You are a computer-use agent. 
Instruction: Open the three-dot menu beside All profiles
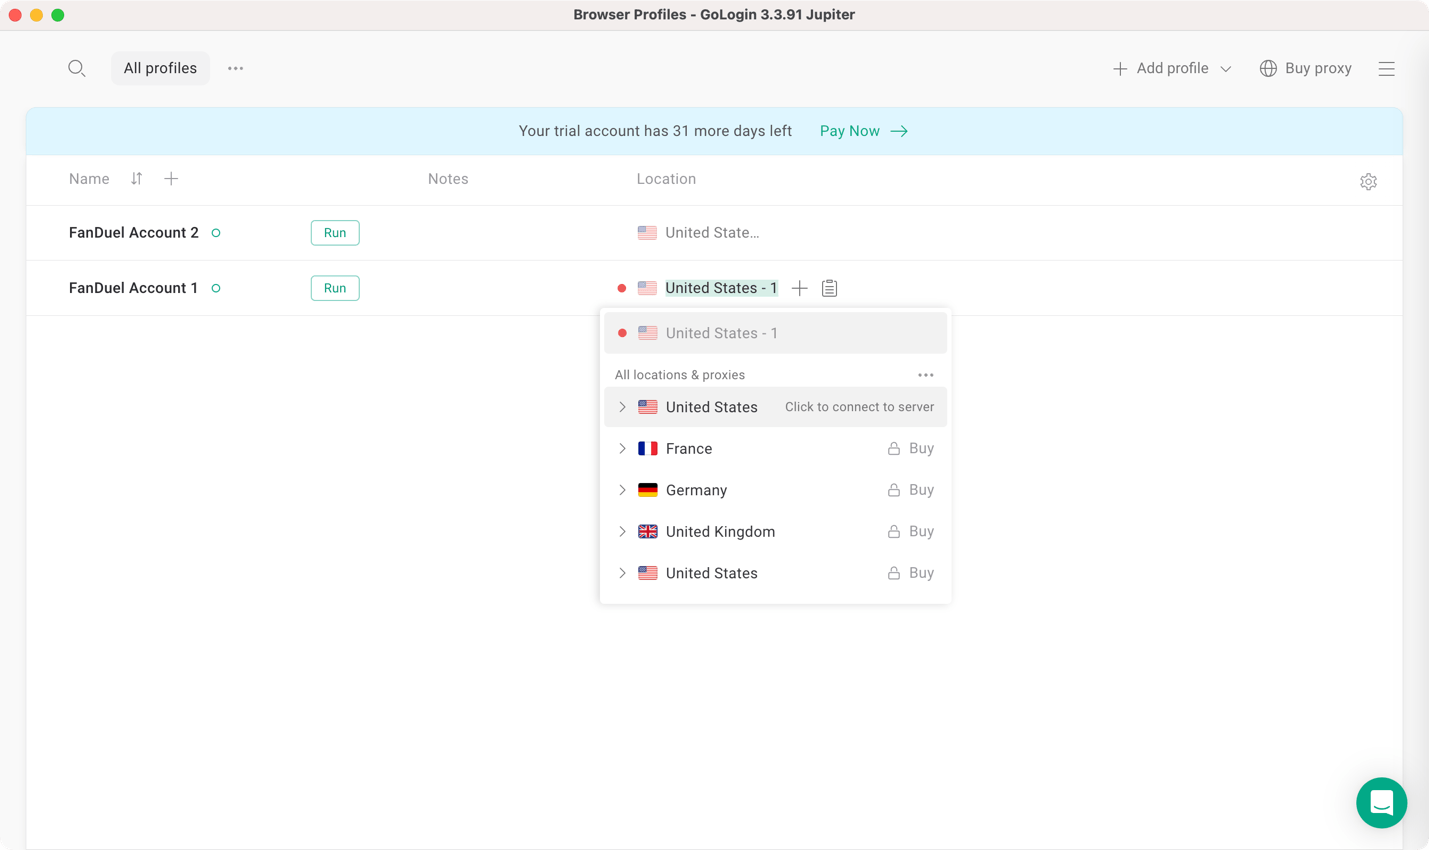point(235,68)
